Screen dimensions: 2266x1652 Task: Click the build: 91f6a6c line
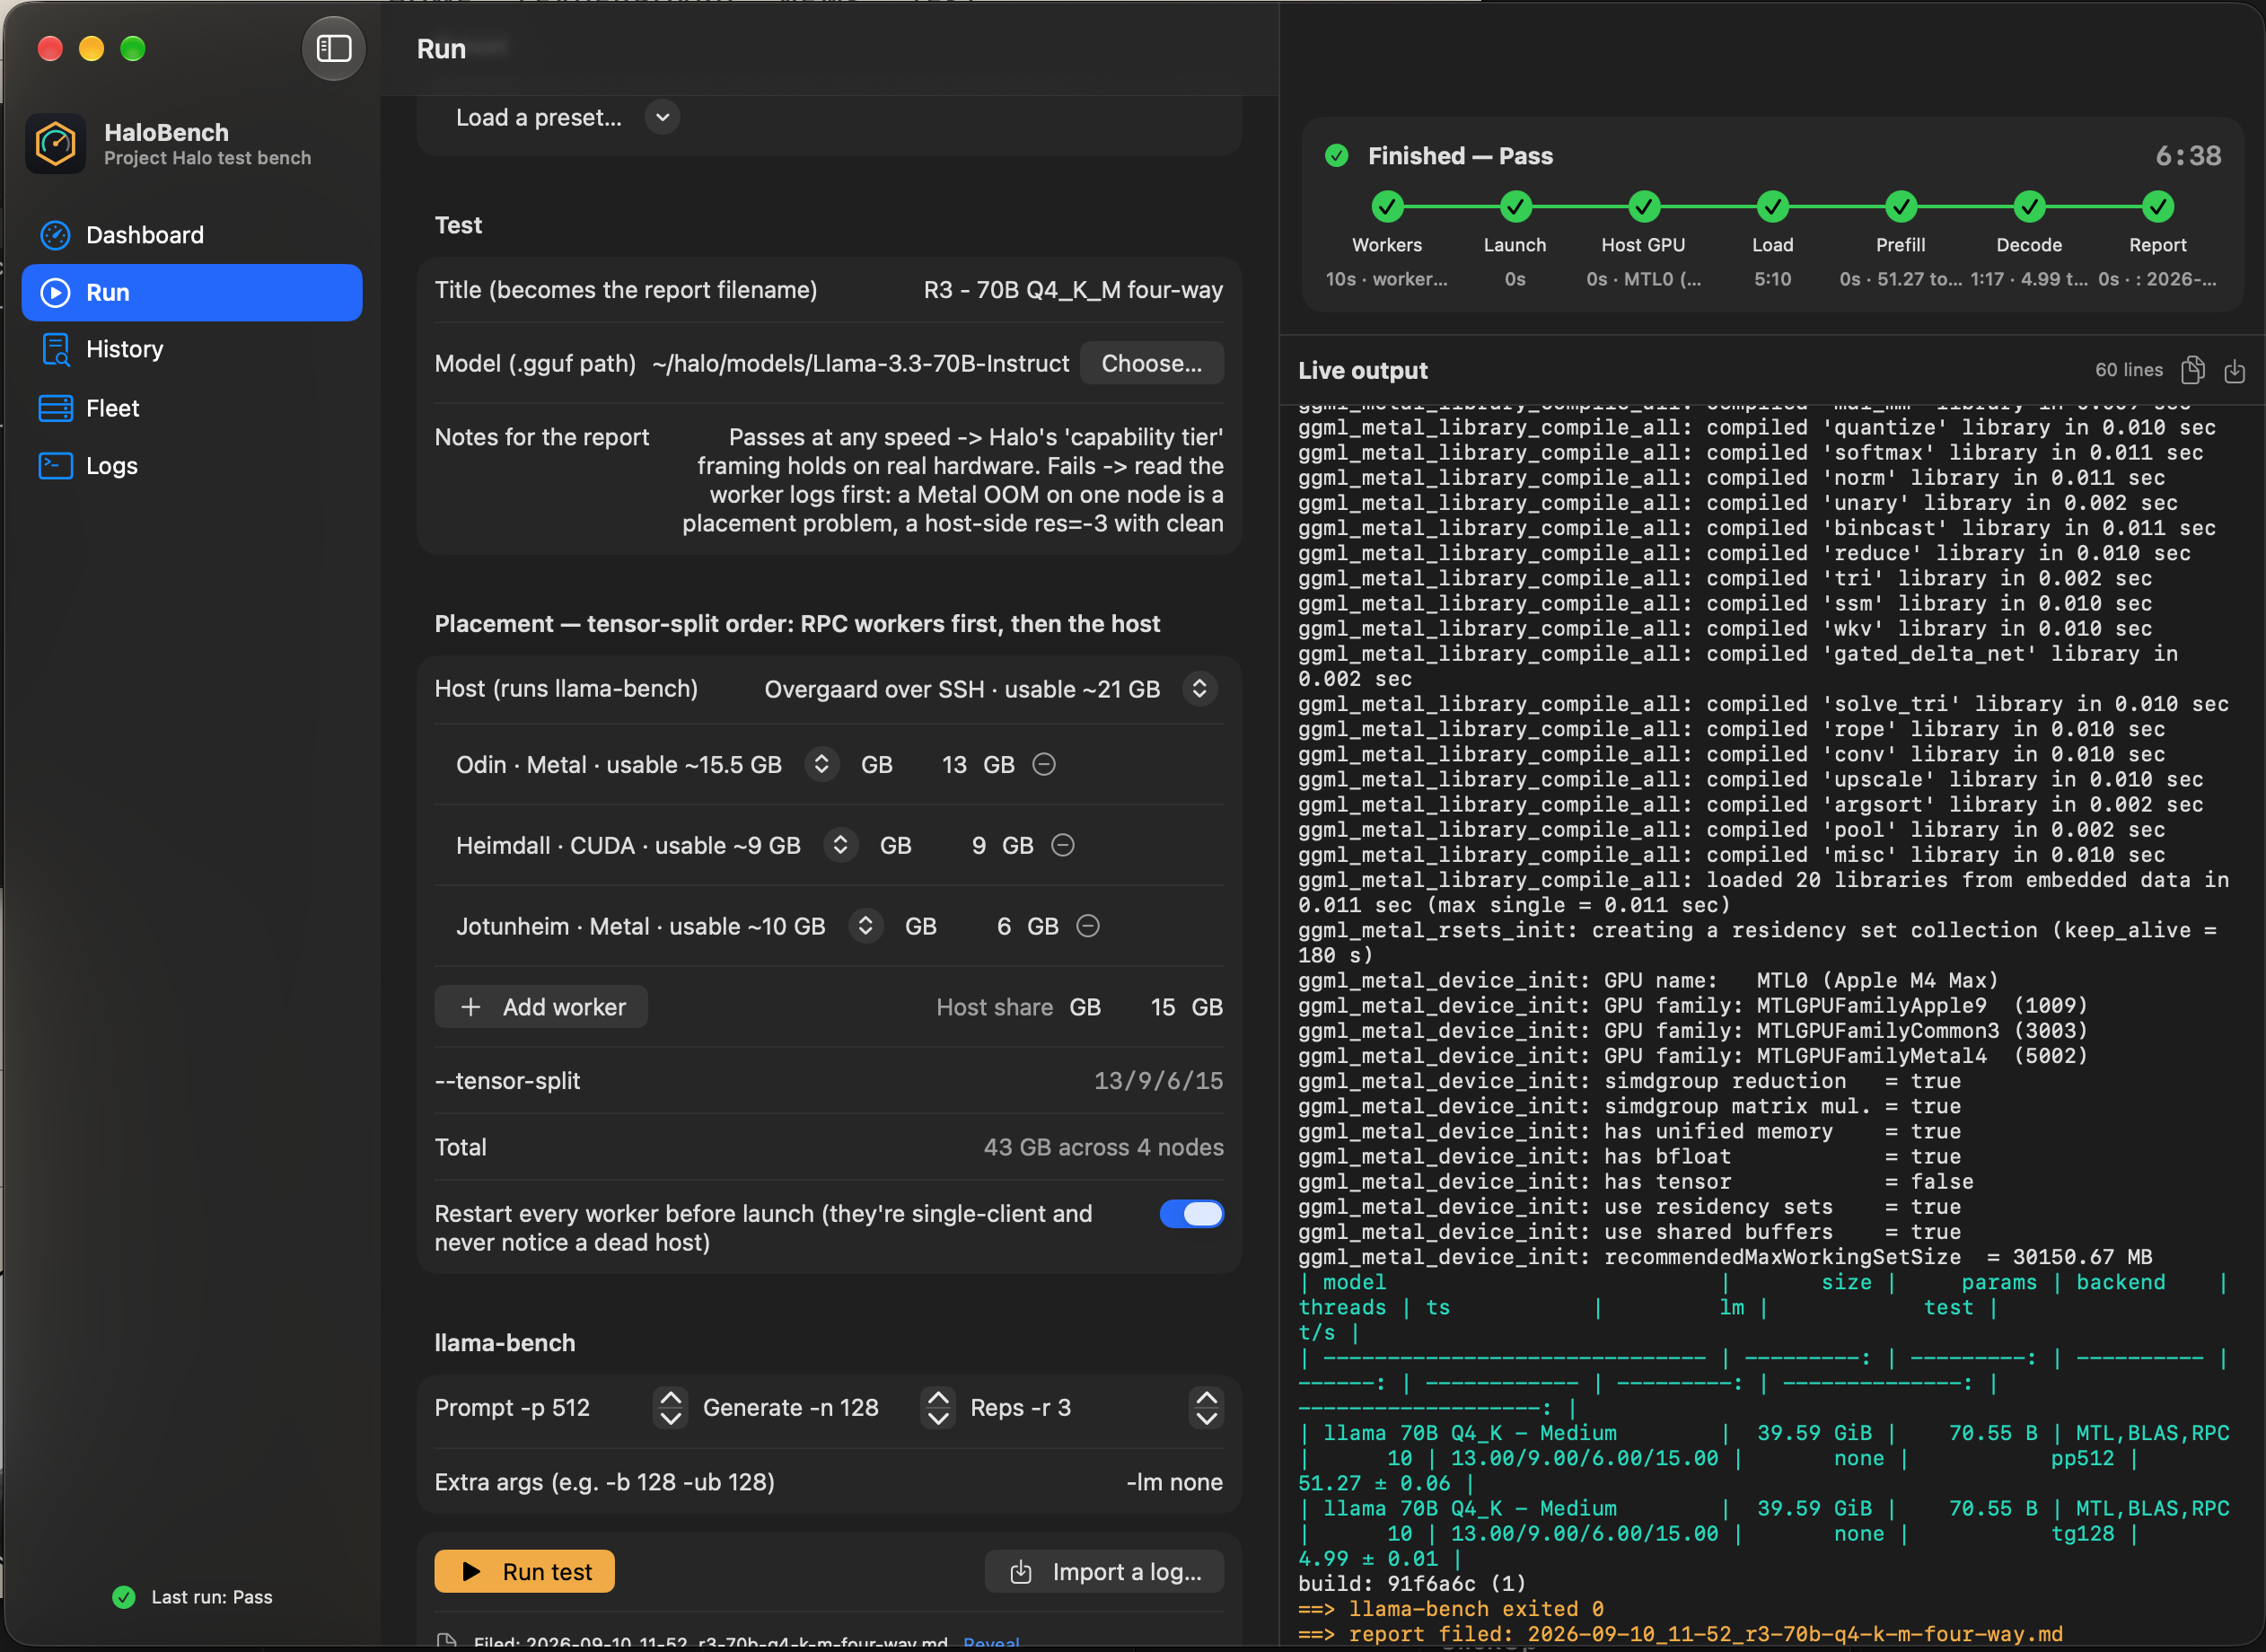click(x=1412, y=1584)
